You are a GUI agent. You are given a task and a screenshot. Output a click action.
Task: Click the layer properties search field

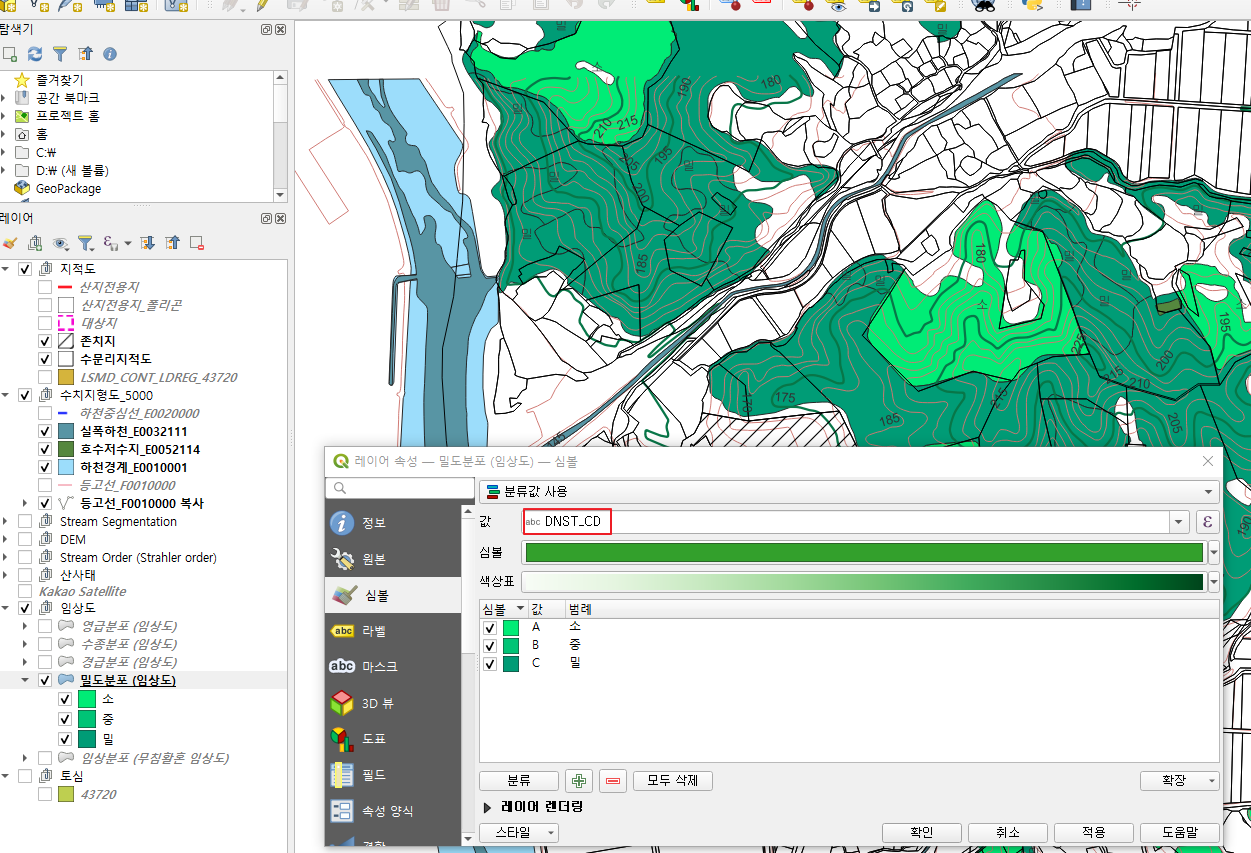pos(400,488)
